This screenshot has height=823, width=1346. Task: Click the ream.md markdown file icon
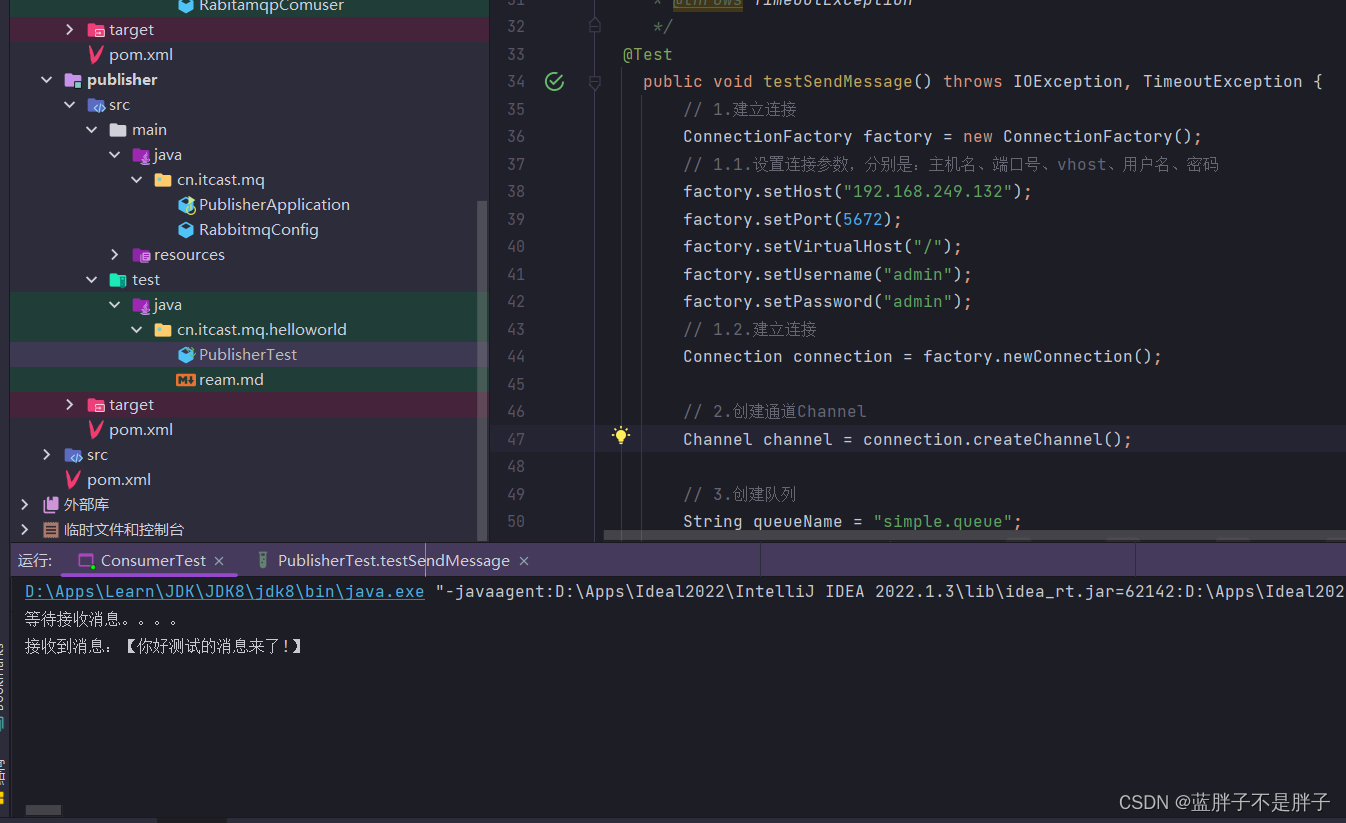[x=186, y=380]
